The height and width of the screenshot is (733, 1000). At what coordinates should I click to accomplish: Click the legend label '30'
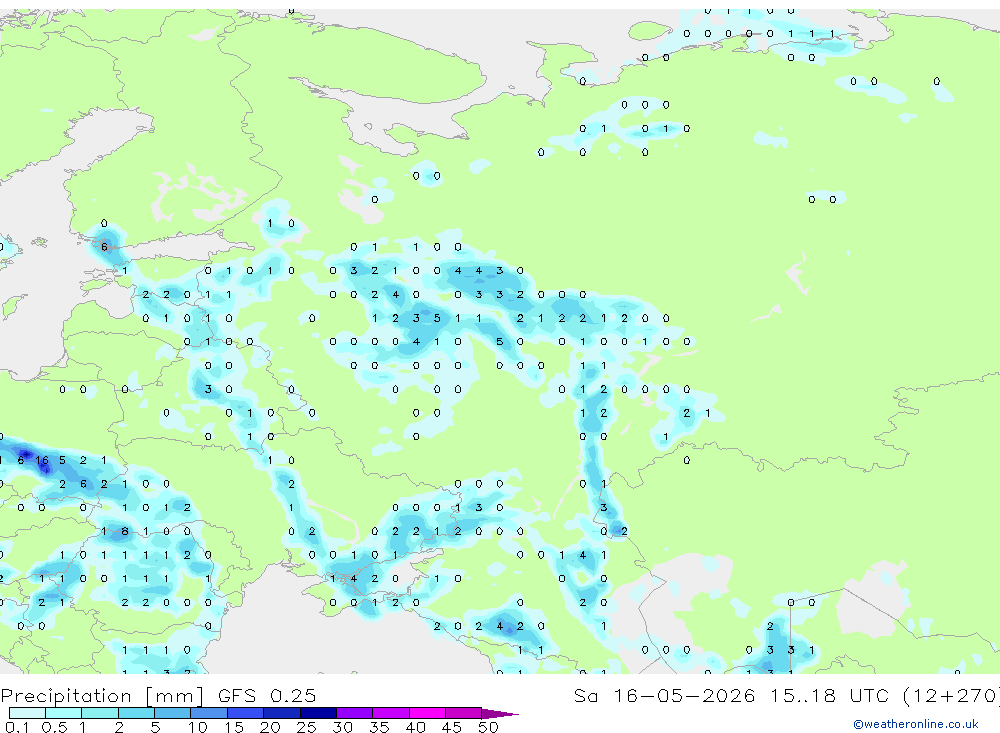[x=342, y=727]
